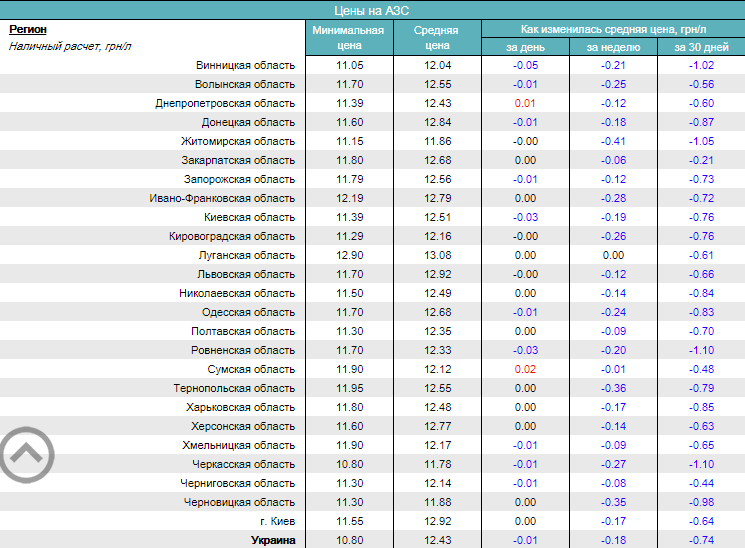745x548 pixels.
Task: Select the 'Средняя цена' column header
Action: pyautogui.click(x=437, y=37)
